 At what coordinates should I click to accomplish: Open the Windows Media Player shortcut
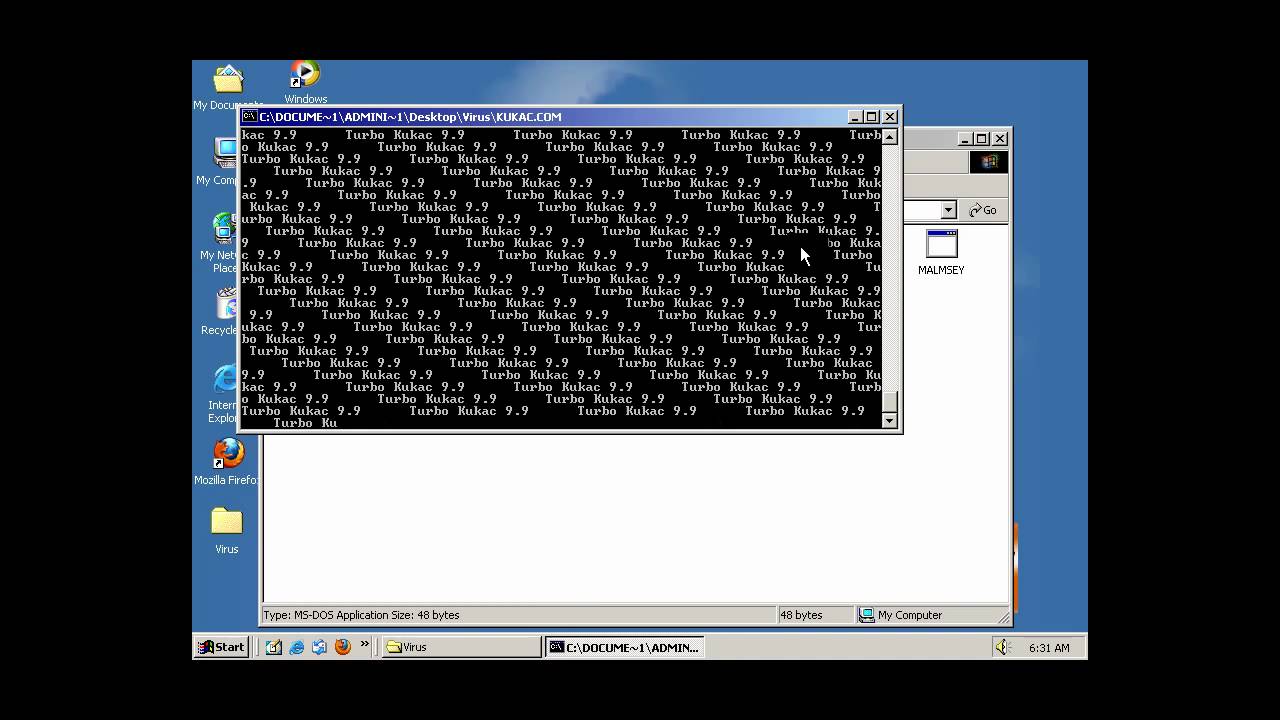[305, 80]
